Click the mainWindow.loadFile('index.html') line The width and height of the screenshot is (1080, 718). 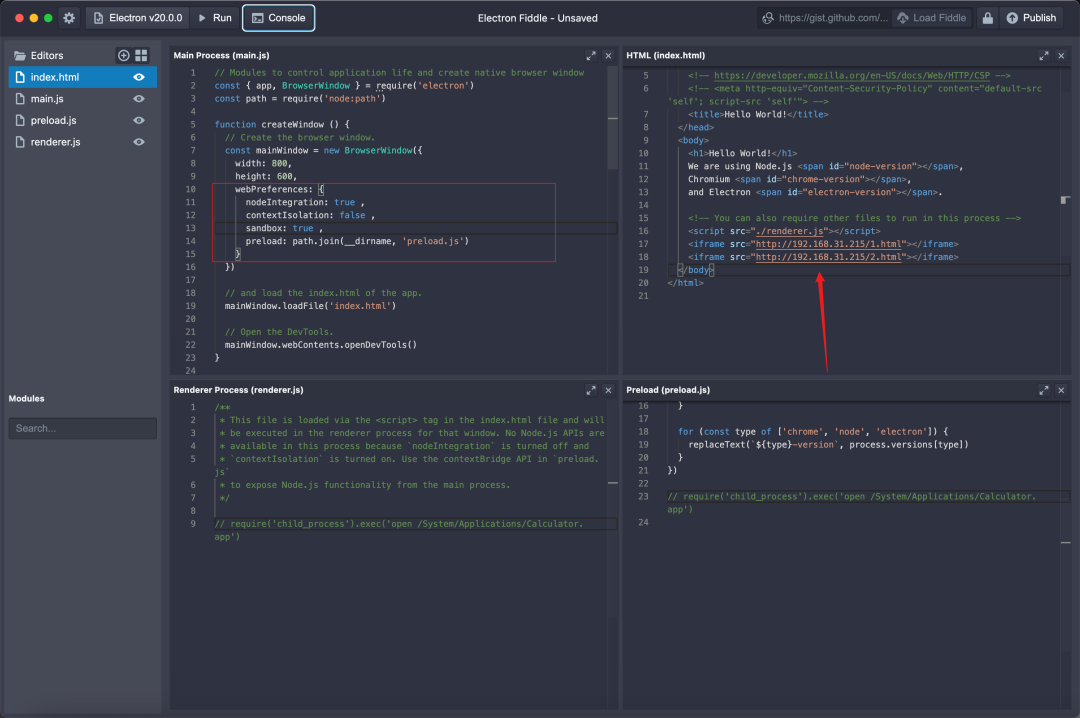click(310, 306)
